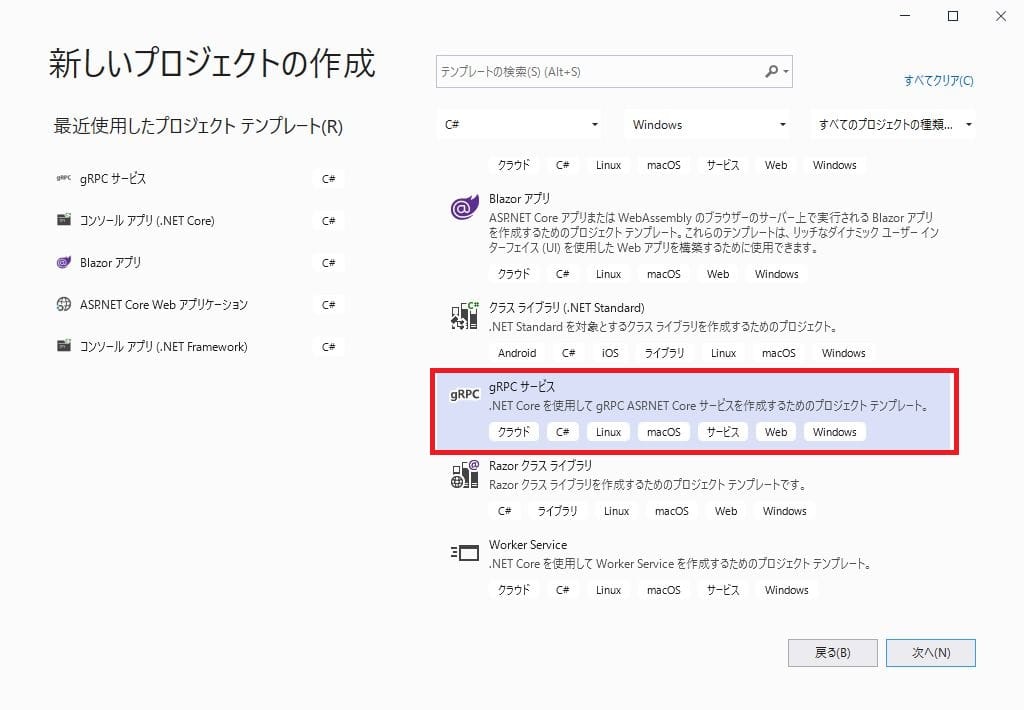This screenshot has height=710, width=1024.
Task: Click the Android tag under クラス ライブラリ
Action: click(517, 353)
